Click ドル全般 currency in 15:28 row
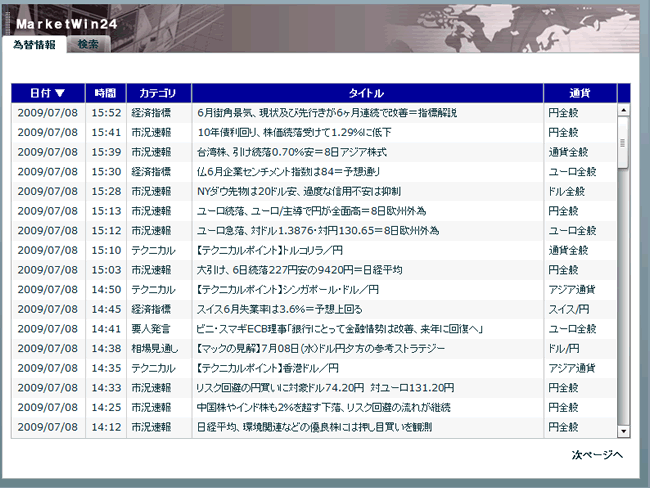The width and height of the screenshot is (650, 488). (567, 191)
